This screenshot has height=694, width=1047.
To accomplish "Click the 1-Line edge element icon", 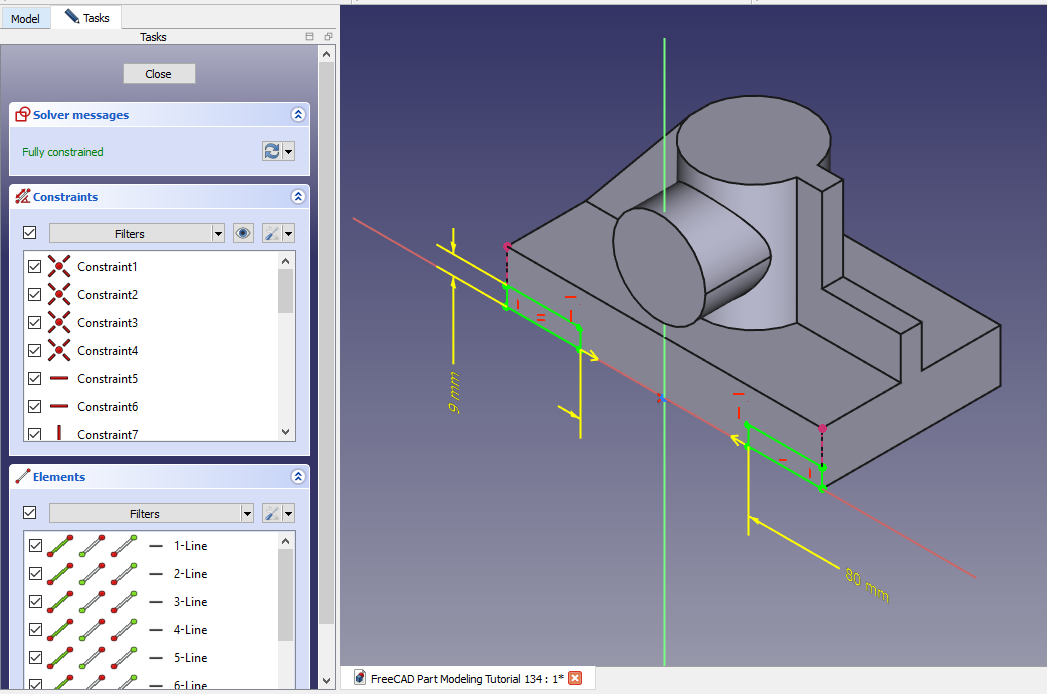I will (x=60, y=546).
